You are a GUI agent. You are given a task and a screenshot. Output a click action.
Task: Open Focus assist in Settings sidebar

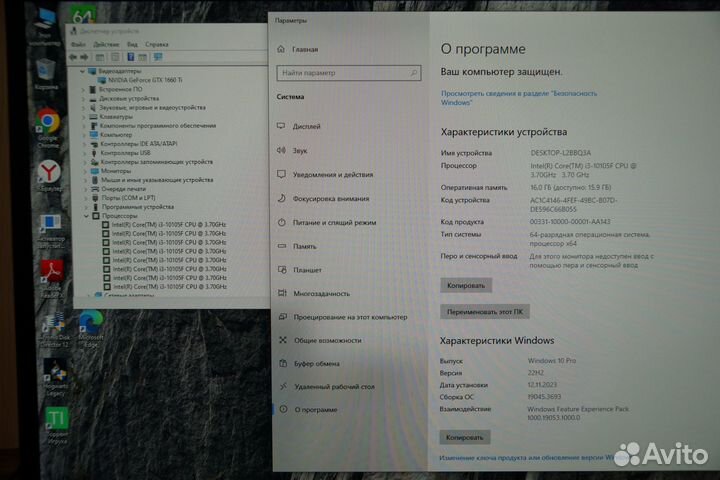click(x=331, y=198)
